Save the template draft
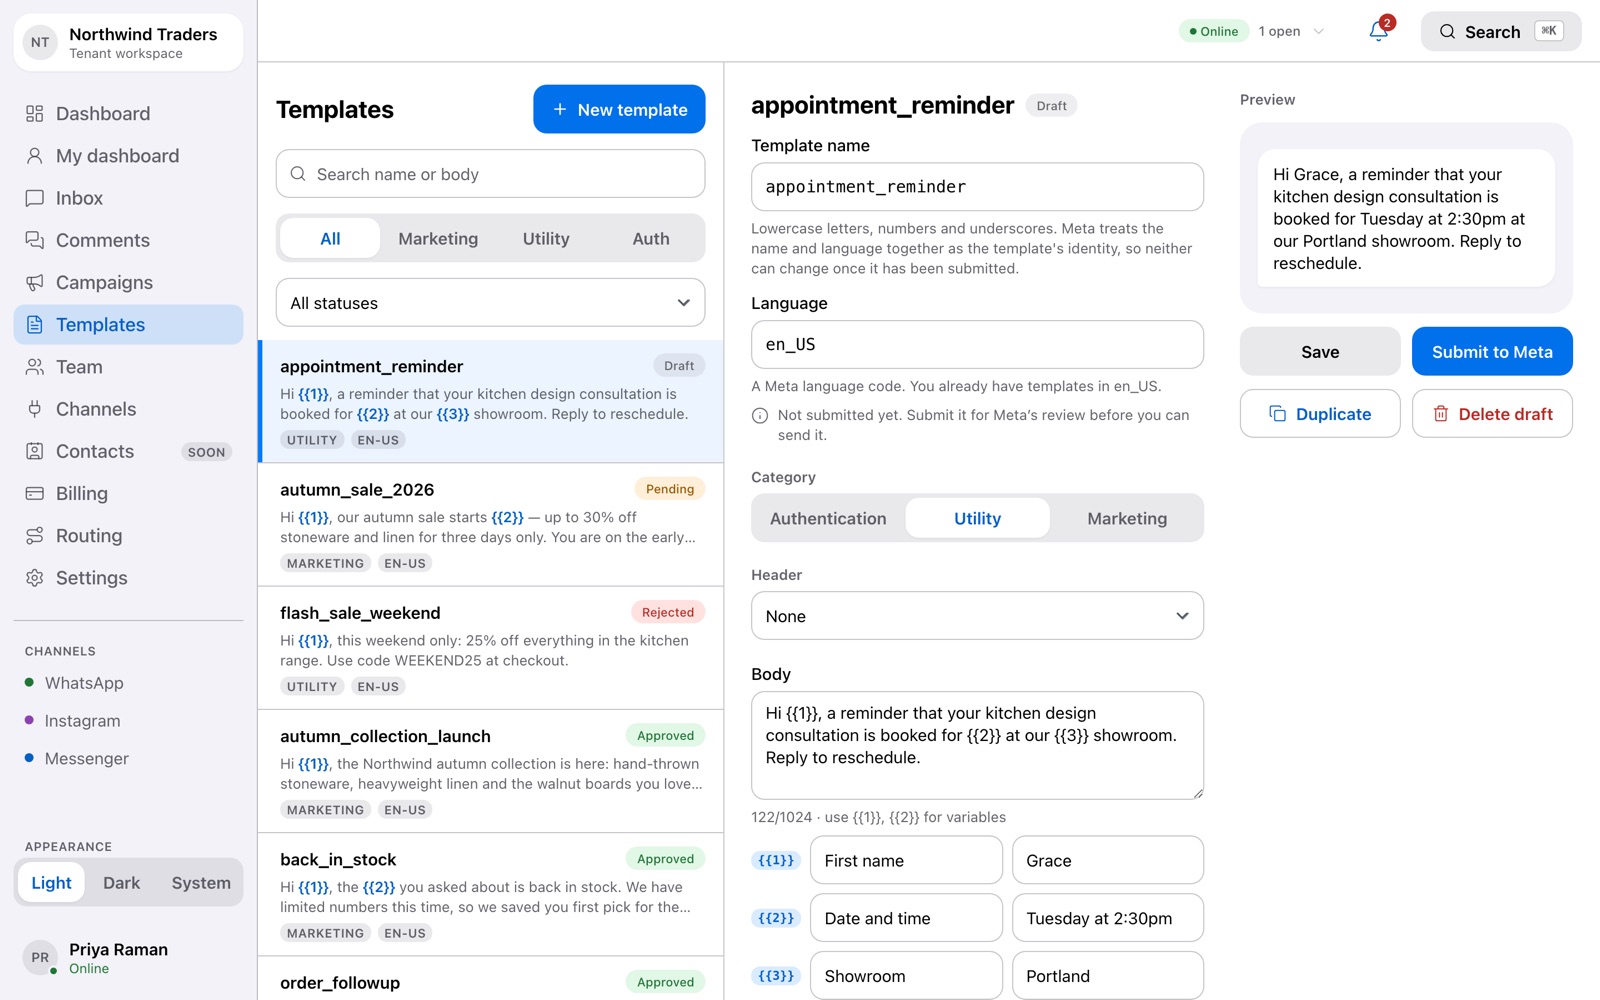 tap(1320, 352)
